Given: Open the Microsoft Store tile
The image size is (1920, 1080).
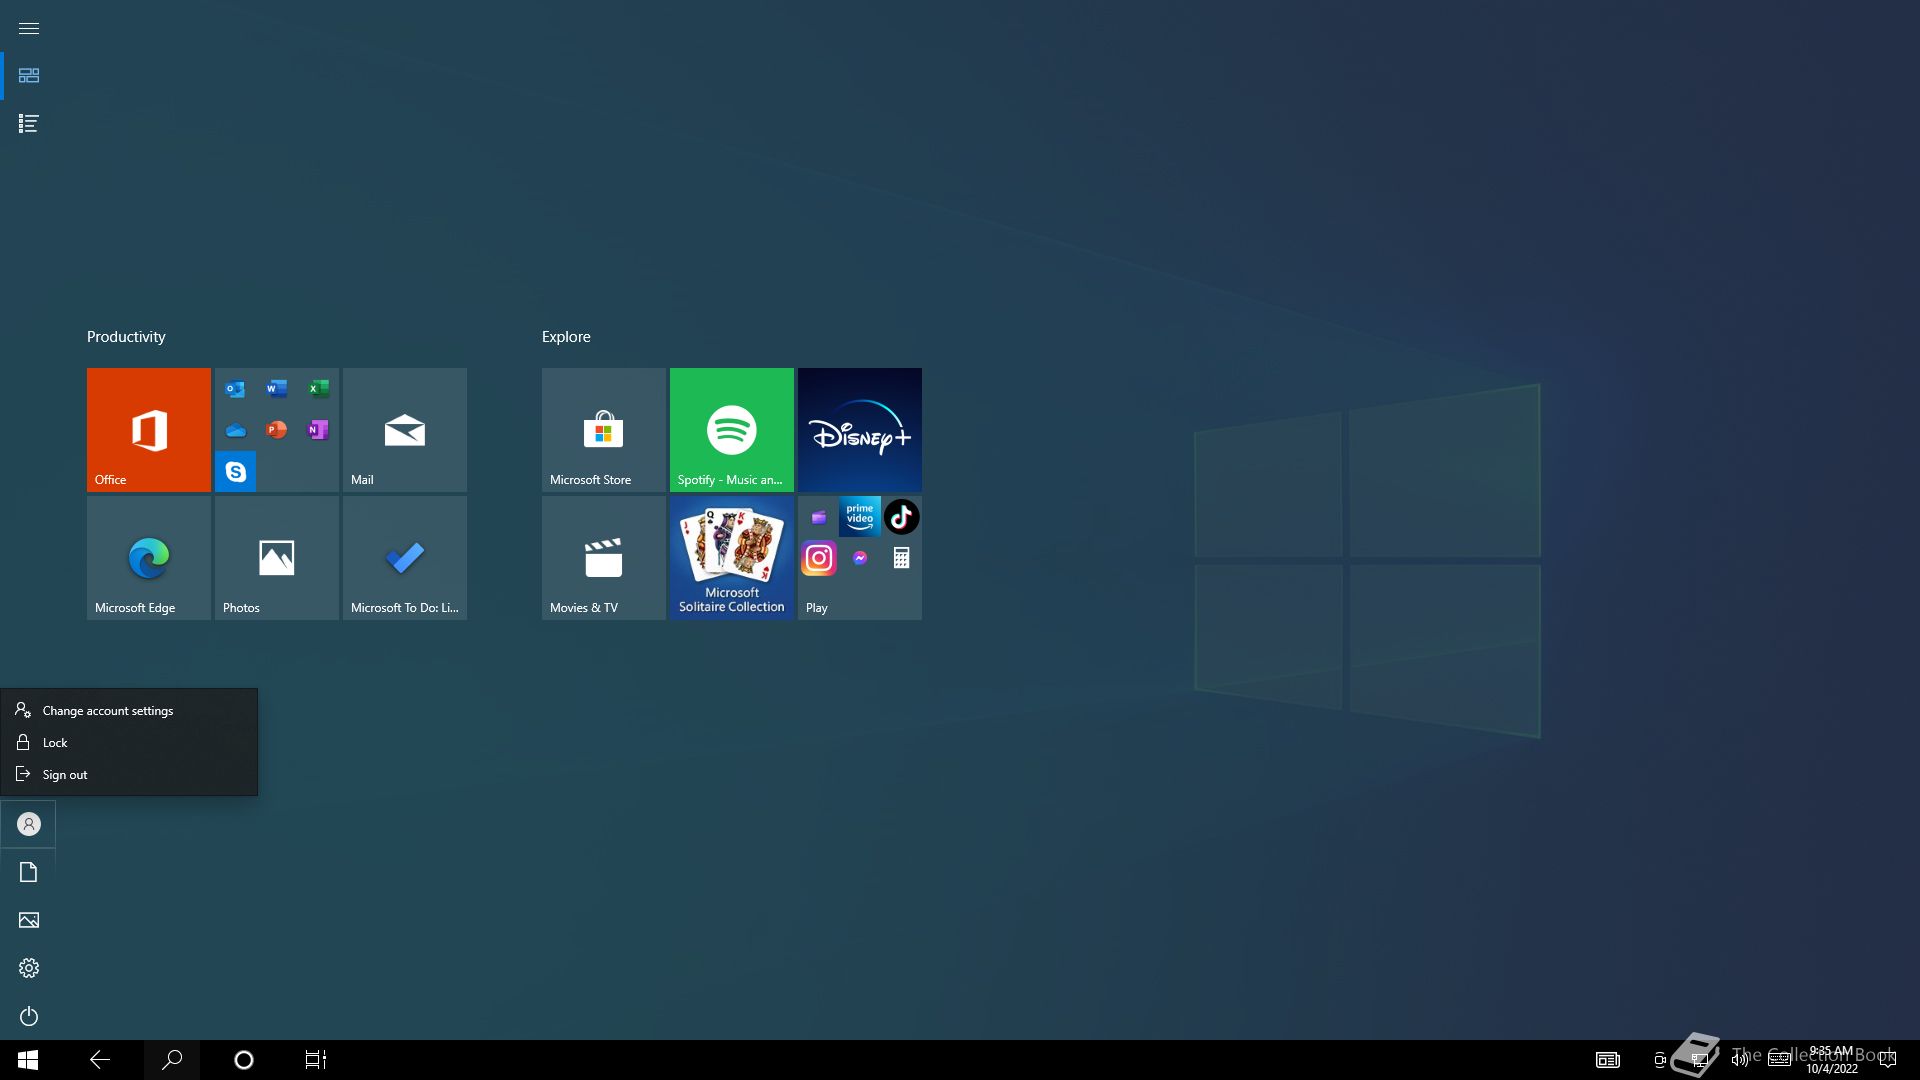Looking at the screenshot, I should [604, 430].
